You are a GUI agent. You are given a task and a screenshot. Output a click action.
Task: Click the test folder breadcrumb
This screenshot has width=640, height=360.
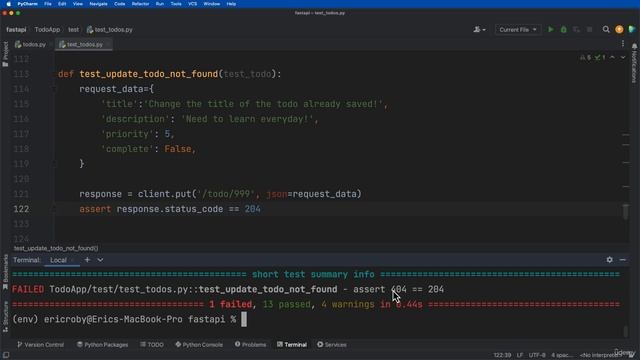click(x=73, y=29)
